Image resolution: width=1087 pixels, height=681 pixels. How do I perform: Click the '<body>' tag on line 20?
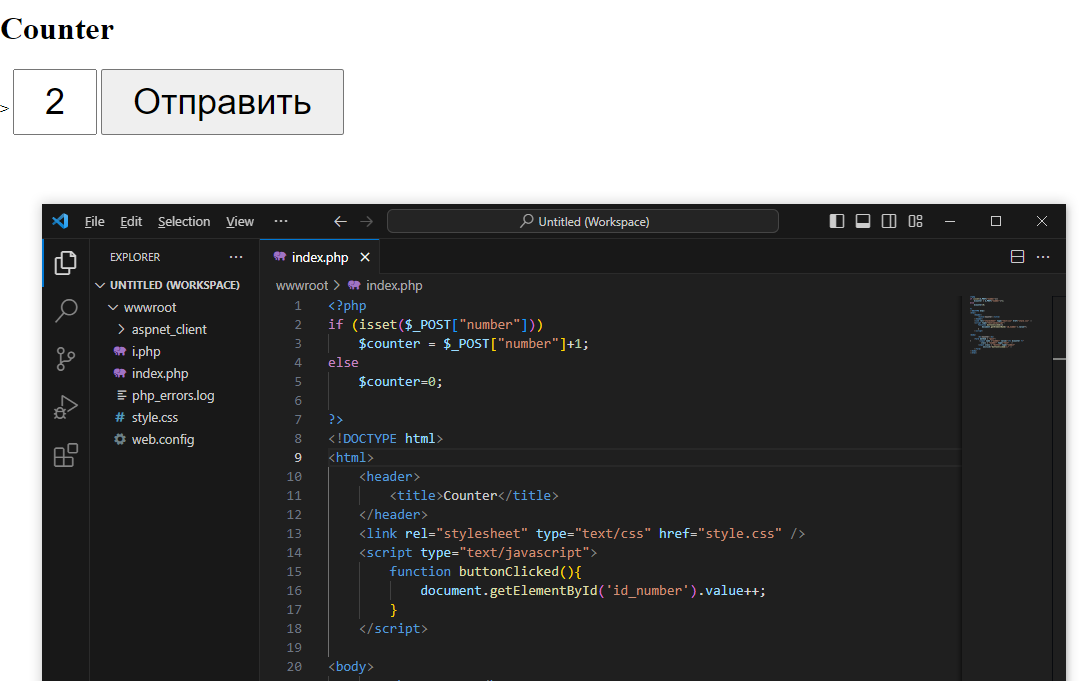coord(351,667)
